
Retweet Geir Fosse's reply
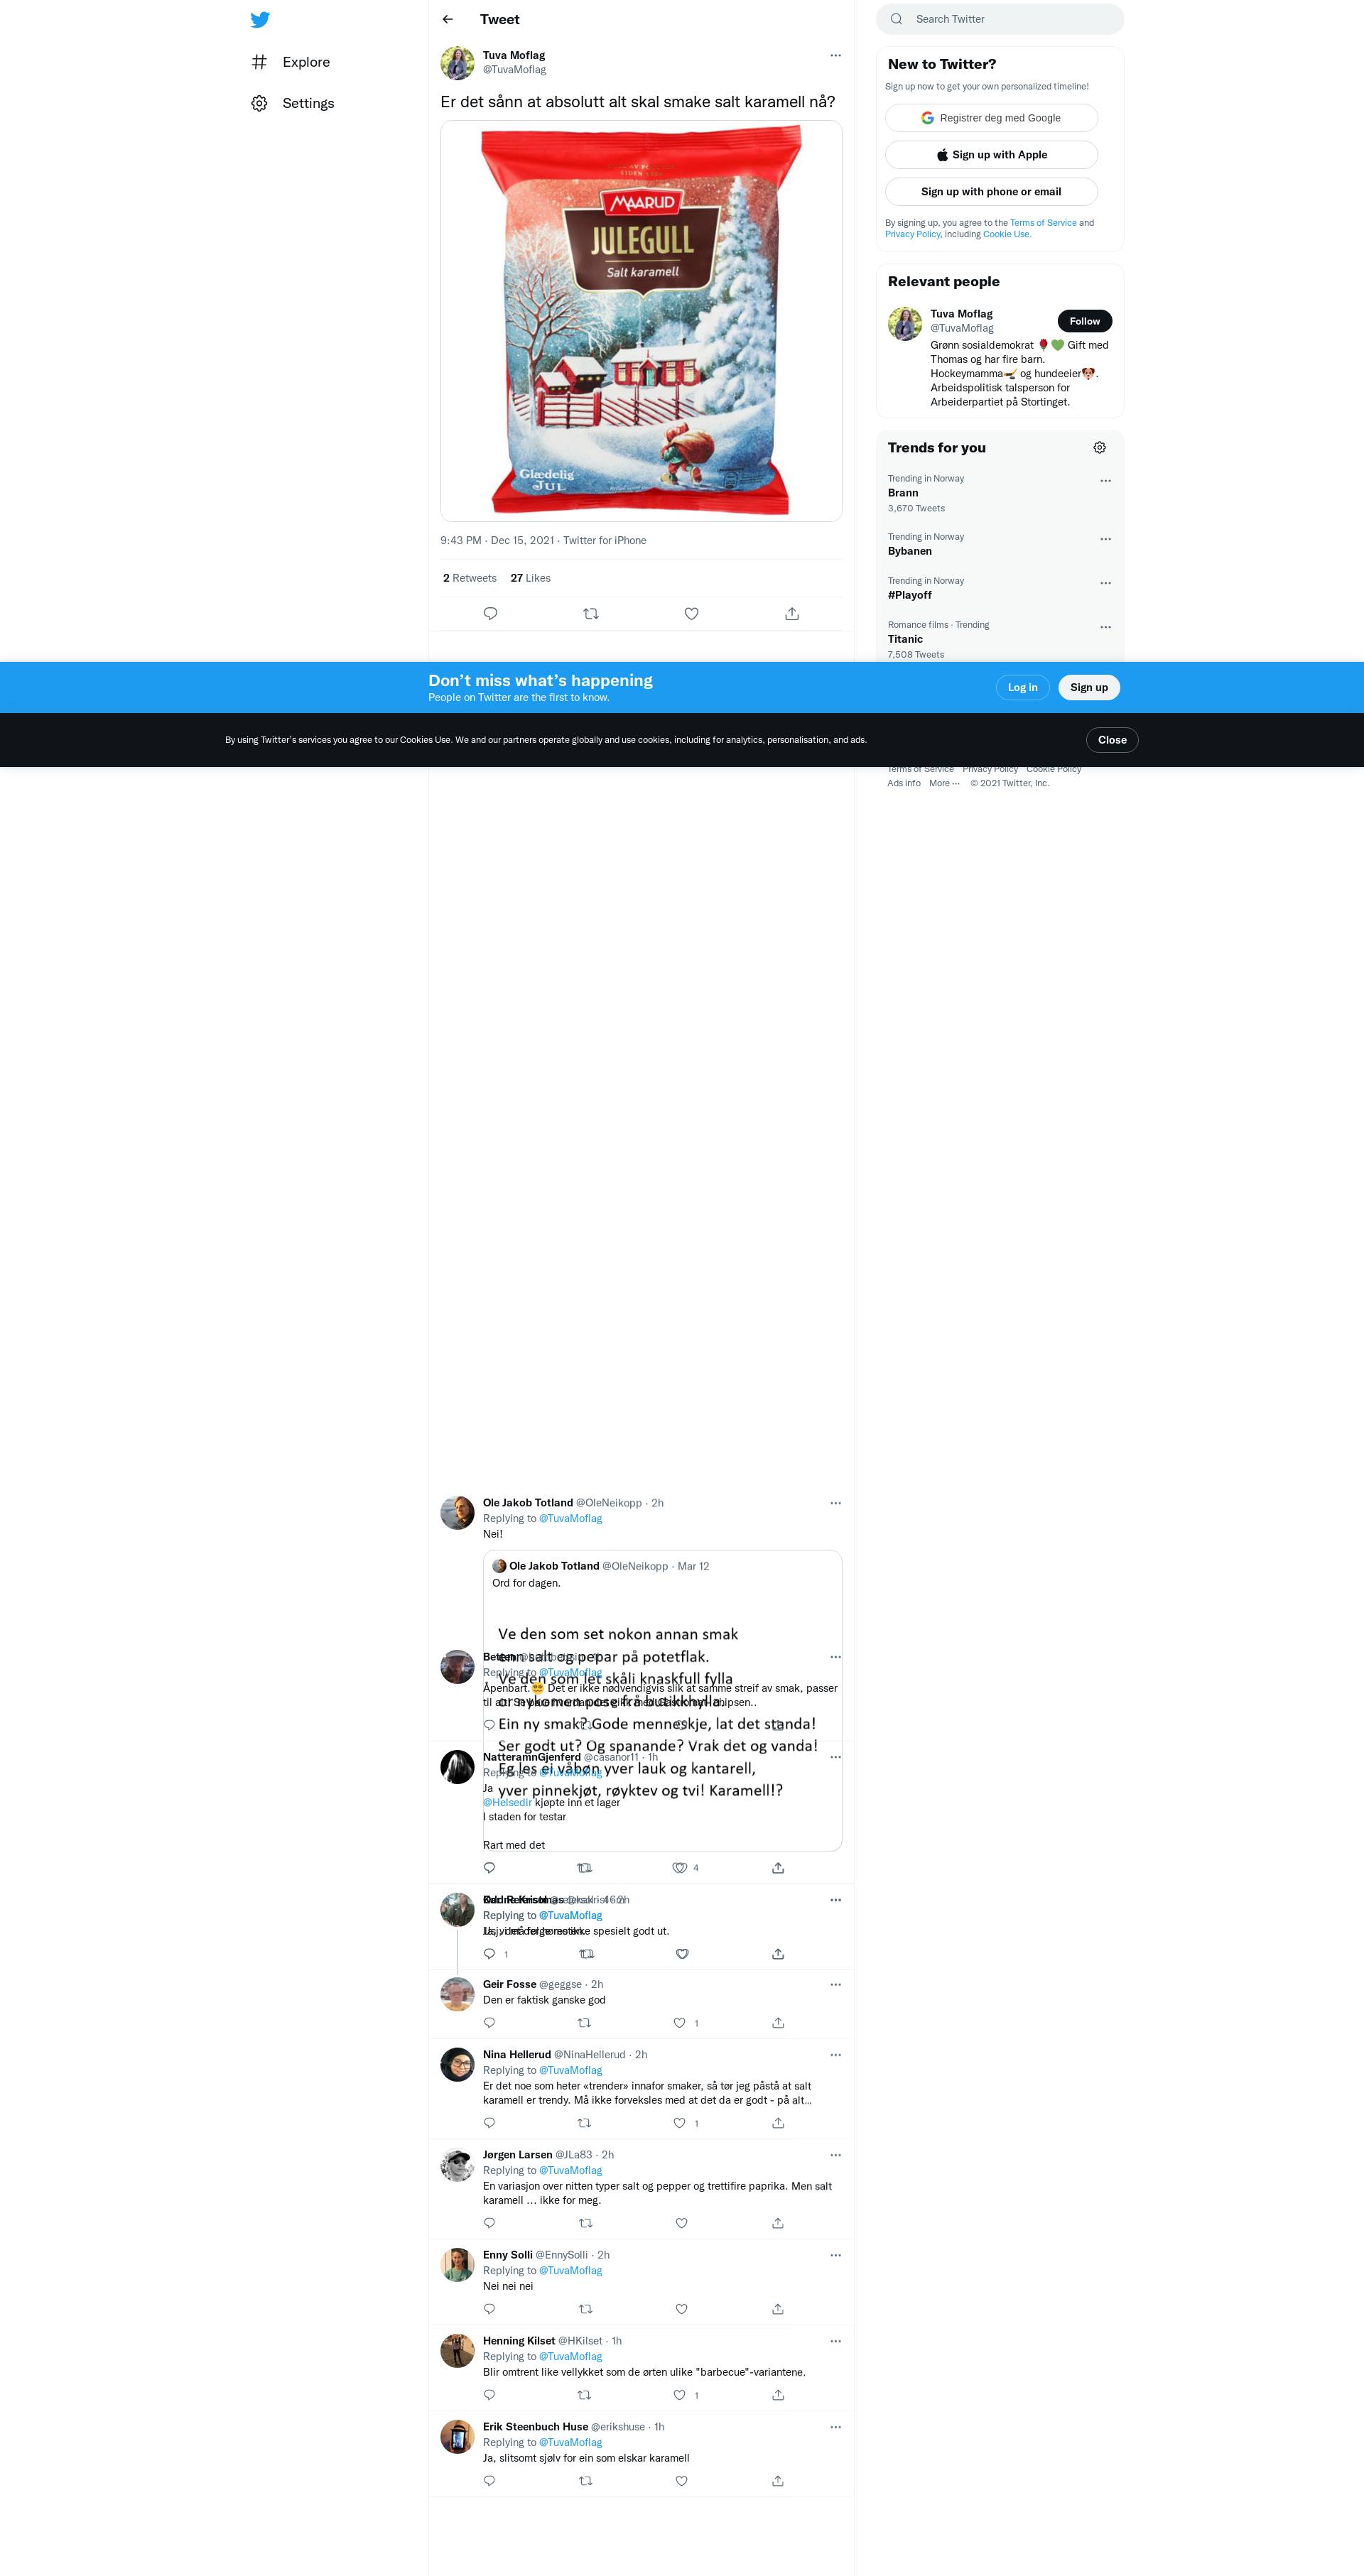(x=585, y=2023)
